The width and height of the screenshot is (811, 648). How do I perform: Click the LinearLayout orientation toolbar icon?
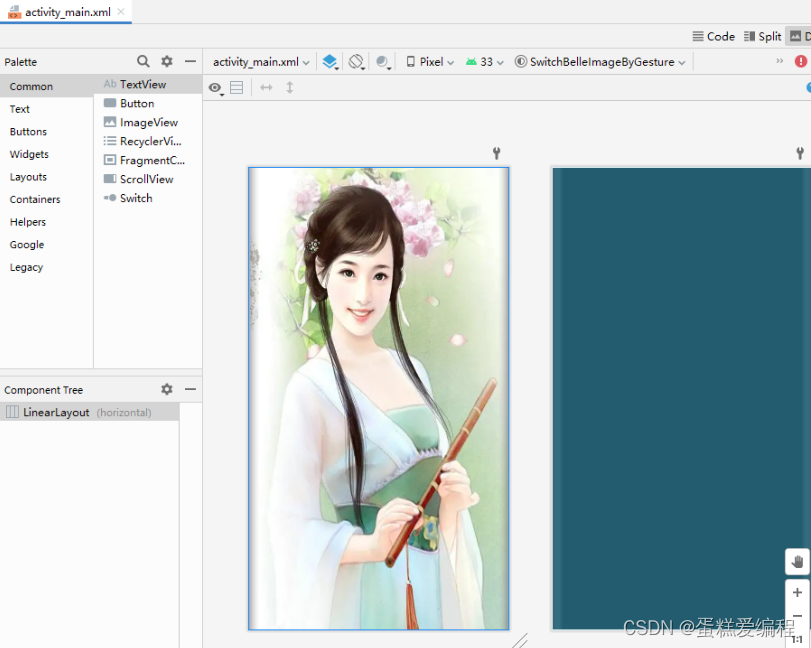tap(236, 88)
